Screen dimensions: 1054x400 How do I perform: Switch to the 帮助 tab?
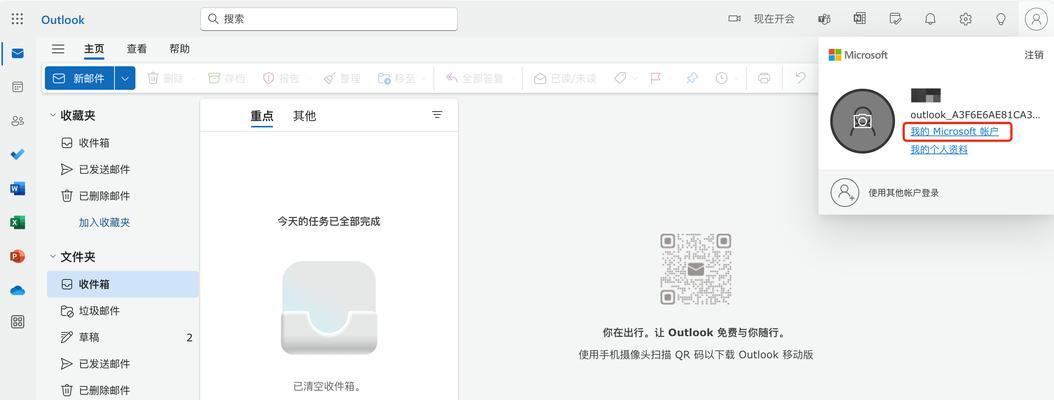(x=179, y=49)
